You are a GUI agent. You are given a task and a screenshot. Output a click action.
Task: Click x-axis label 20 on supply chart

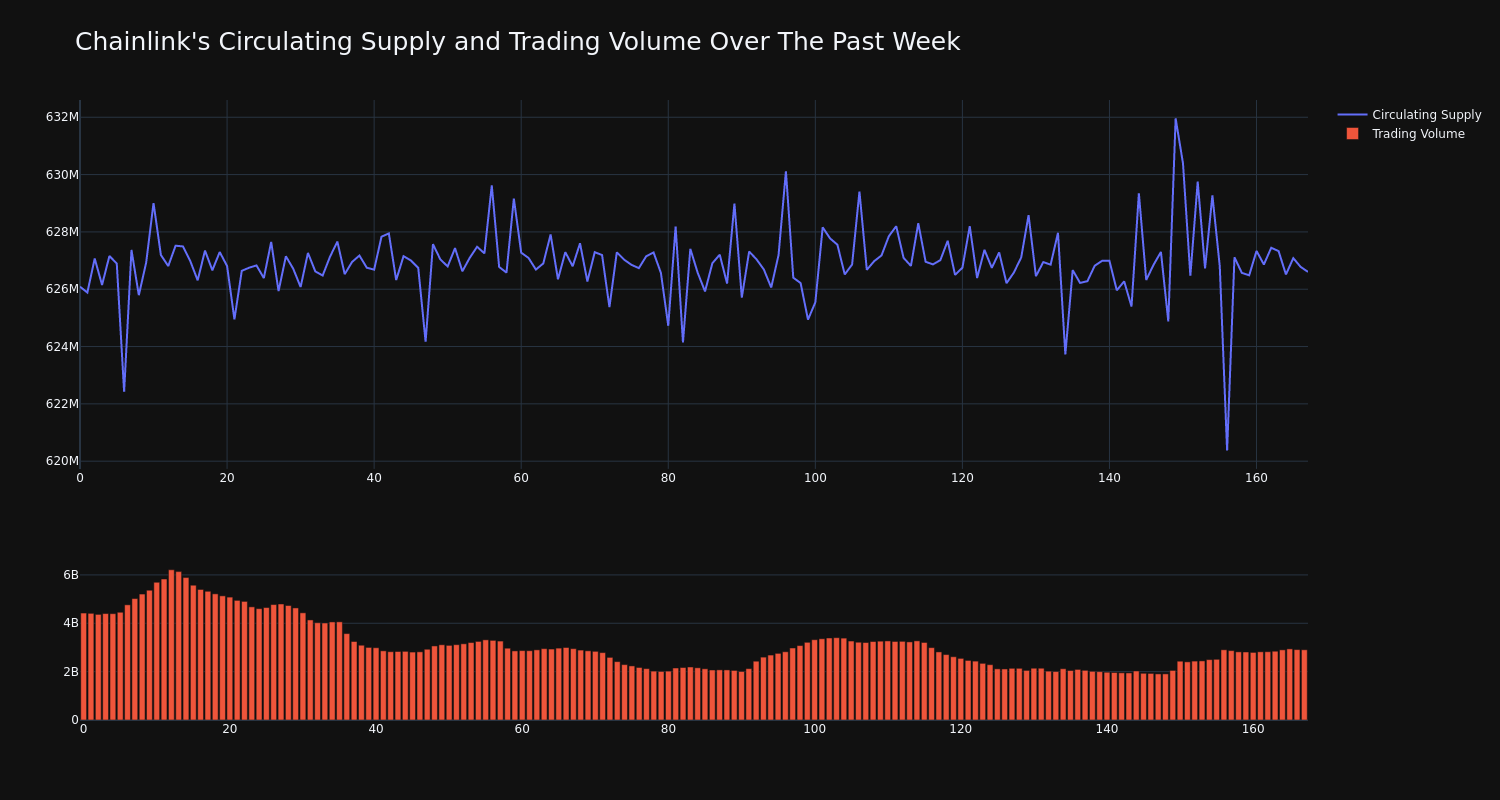pos(227,478)
